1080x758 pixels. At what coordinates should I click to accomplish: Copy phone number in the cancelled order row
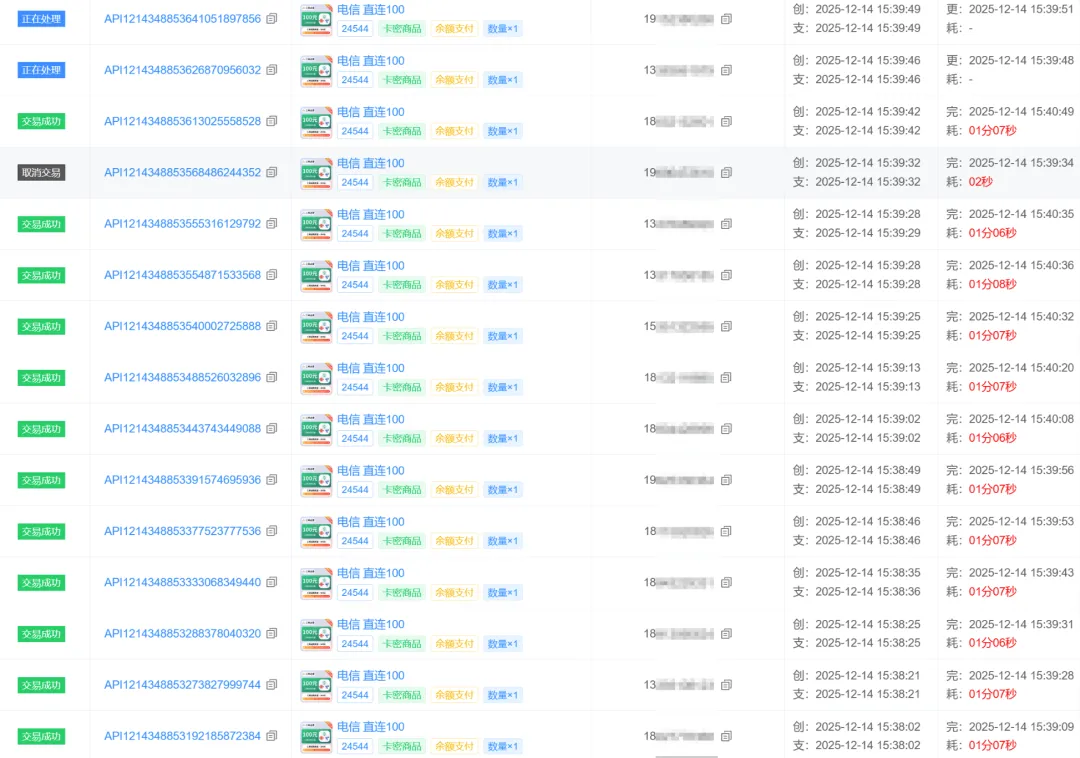pos(726,173)
